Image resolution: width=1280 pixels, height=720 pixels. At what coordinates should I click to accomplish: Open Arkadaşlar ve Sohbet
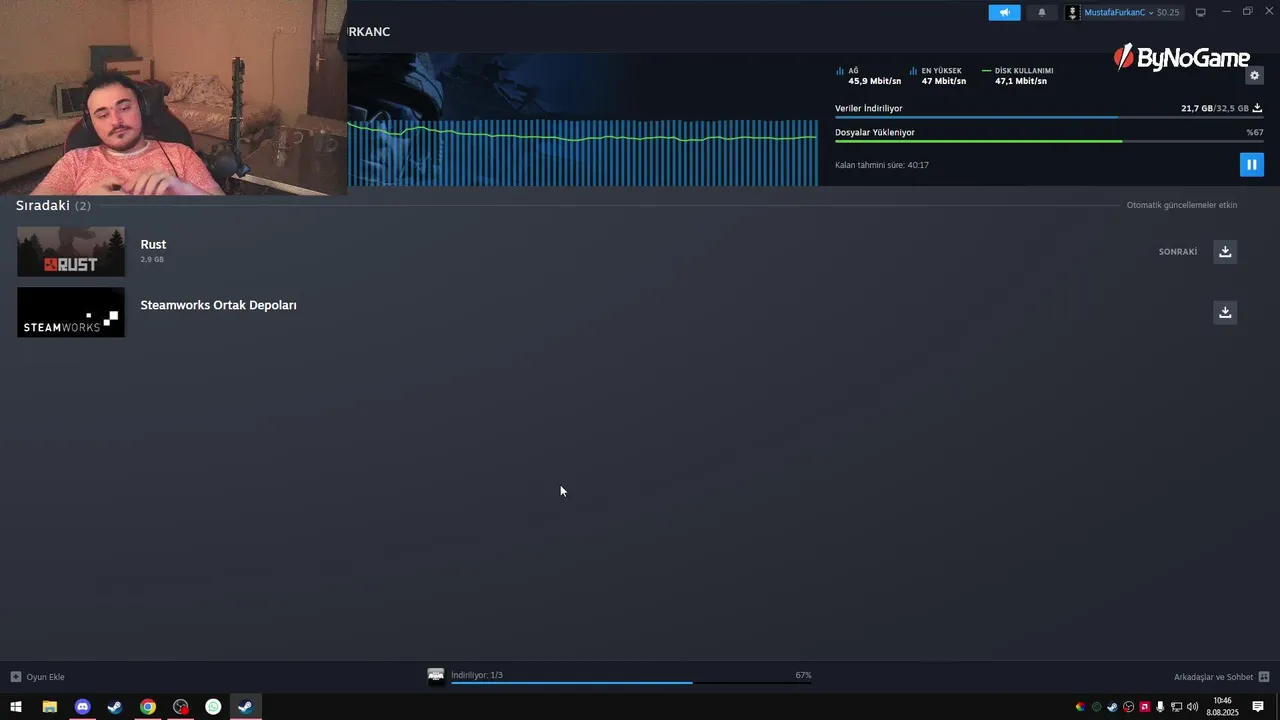click(x=1213, y=677)
